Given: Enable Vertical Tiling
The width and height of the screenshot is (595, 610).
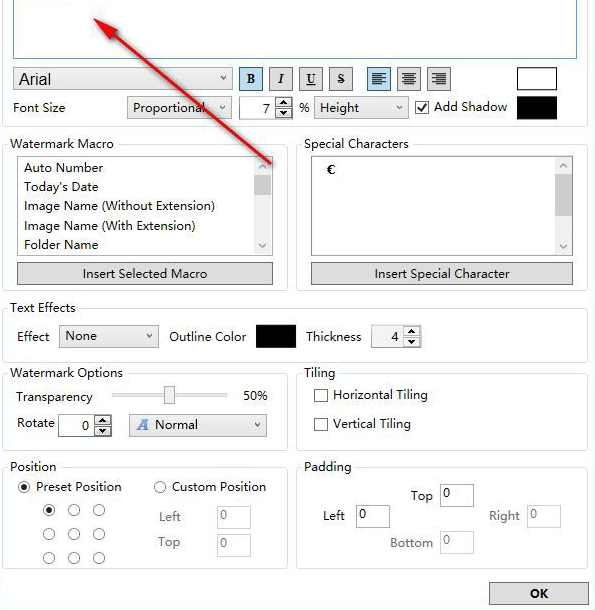Looking at the screenshot, I should [321, 424].
